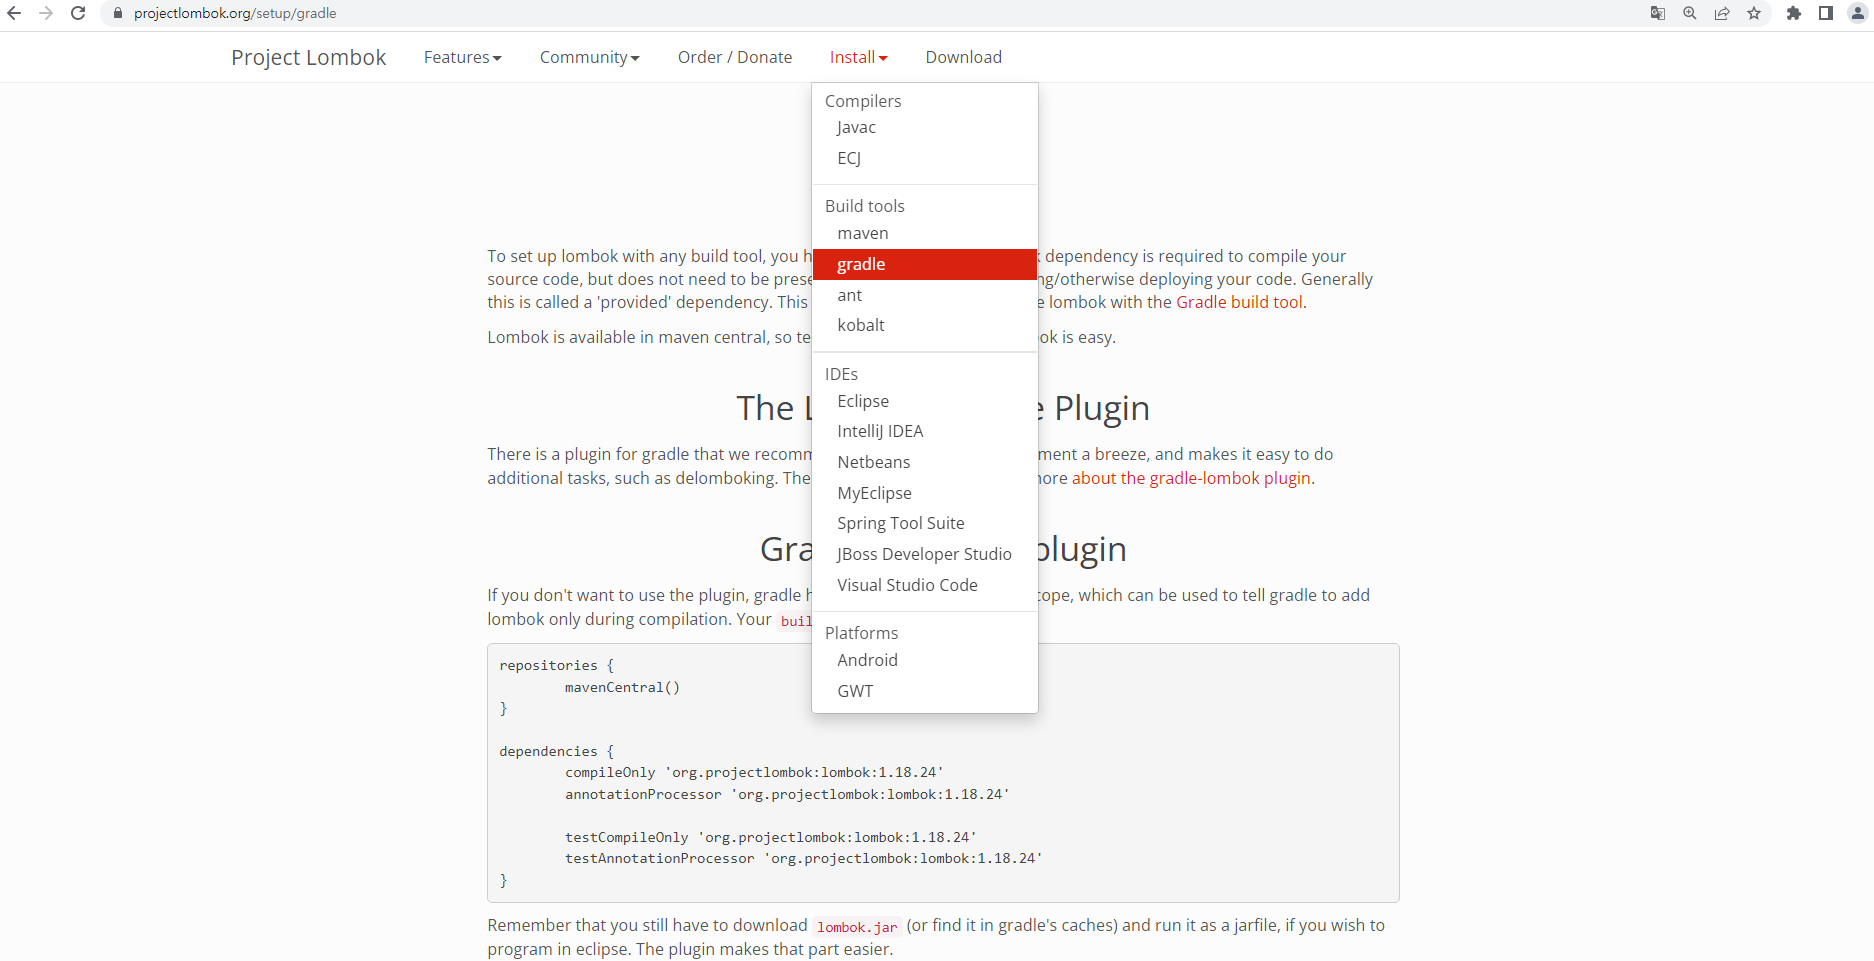Follow the Gradle build tool link
1874x961 pixels.
[x=1239, y=302]
